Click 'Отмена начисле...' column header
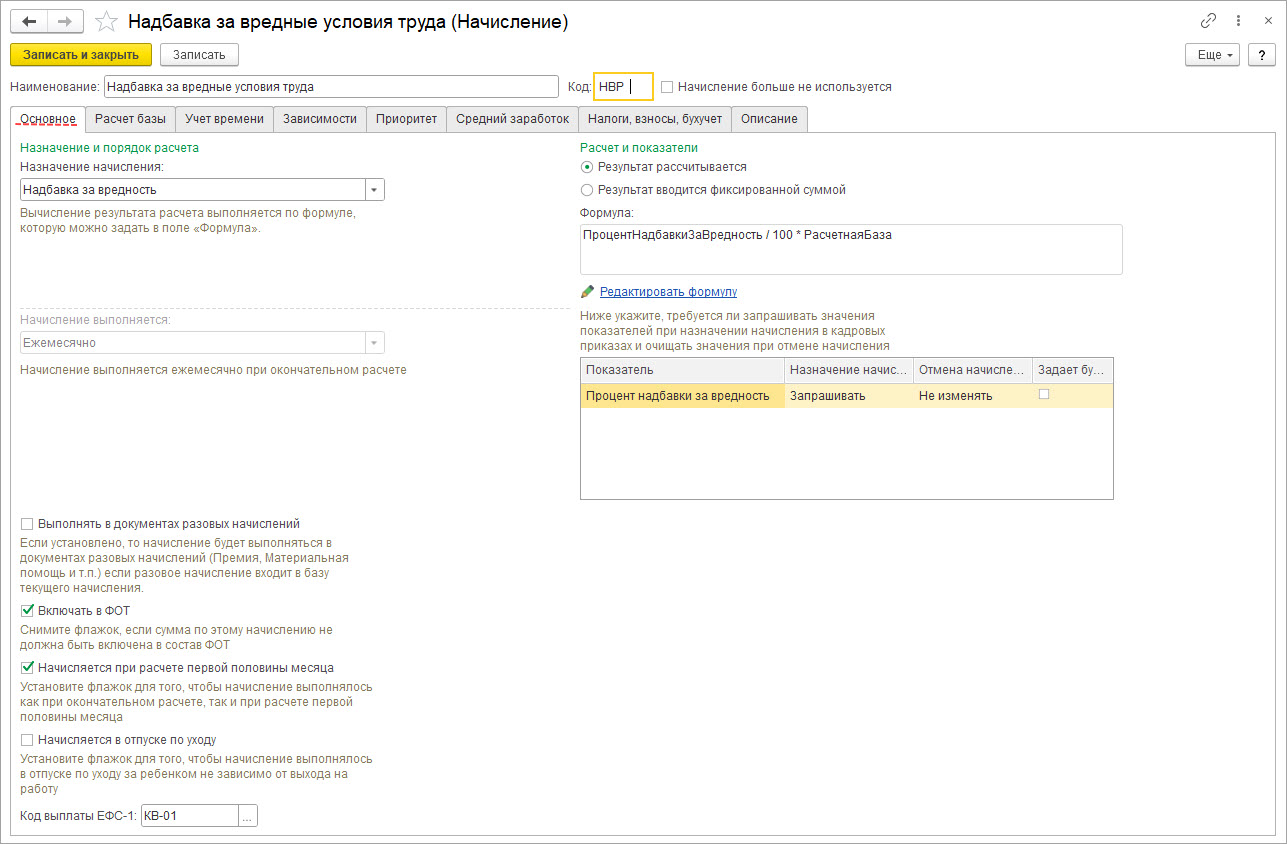Image resolution: width=1287 pixels, height=844 pixels. 973,370
